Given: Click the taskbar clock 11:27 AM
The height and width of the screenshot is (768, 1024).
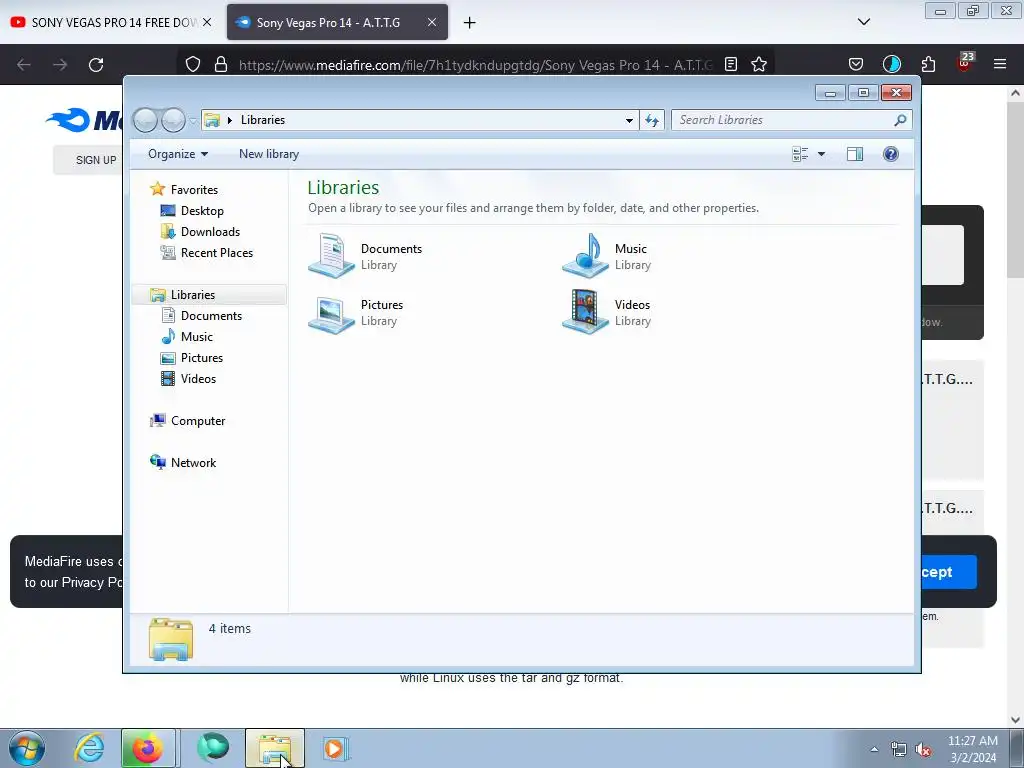Looking at the screenshot, I should pos(973,741).
